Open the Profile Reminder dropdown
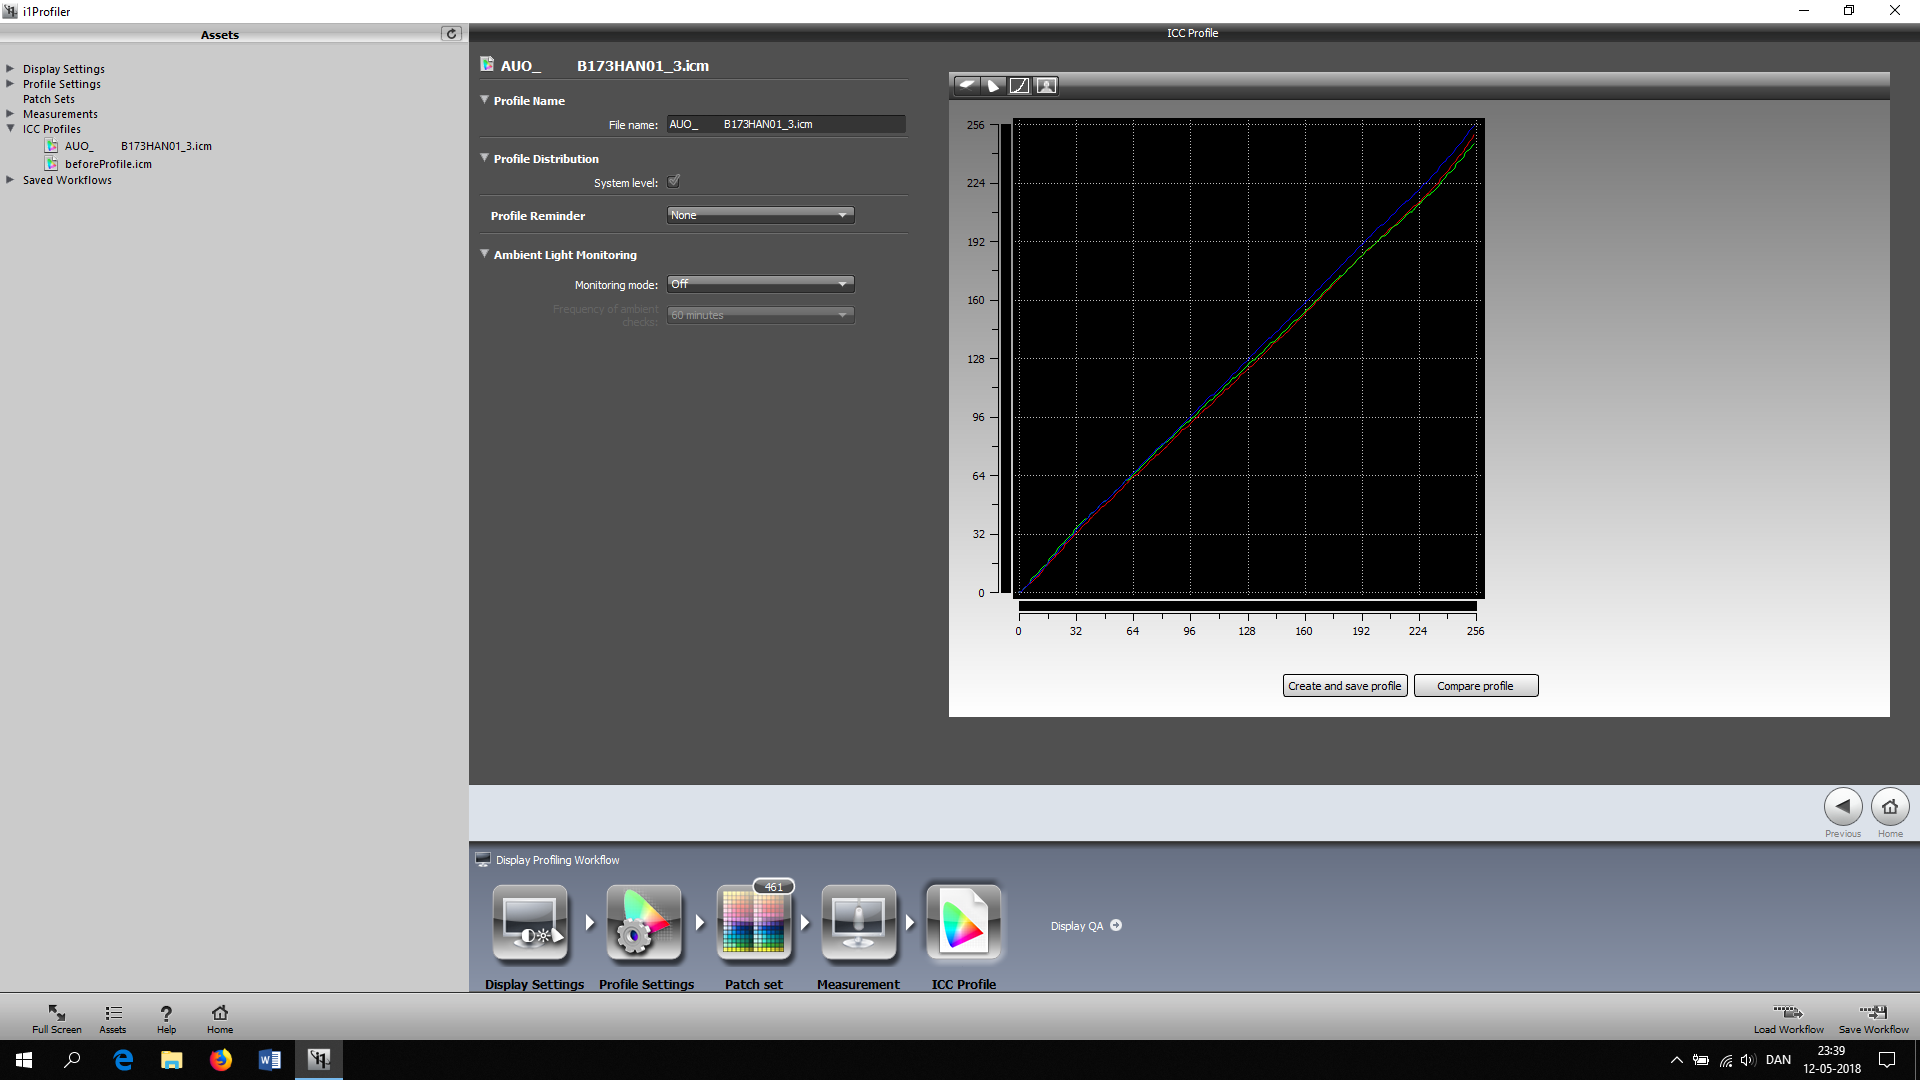The height and width of the screenshot is (1080, 1920). [760, 214]
